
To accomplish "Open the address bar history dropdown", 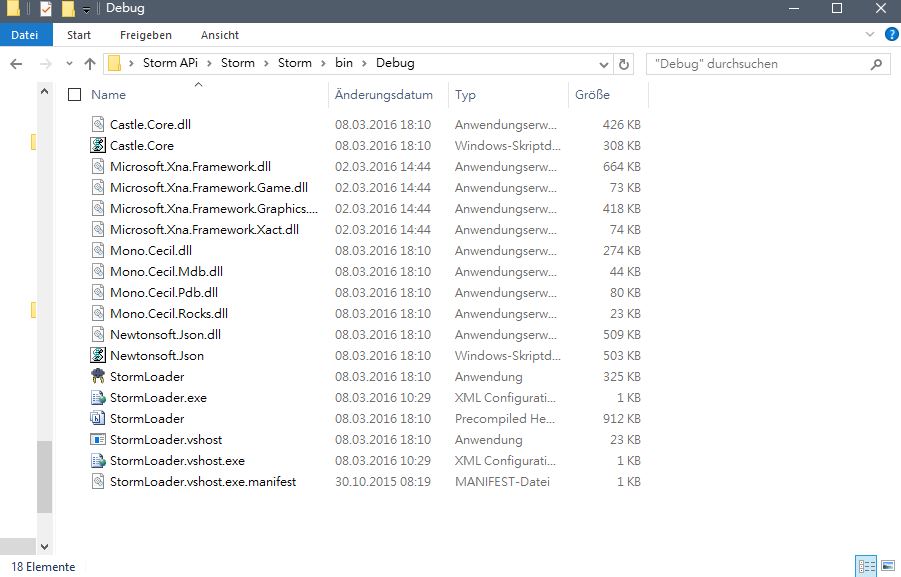I will (601, 63).
